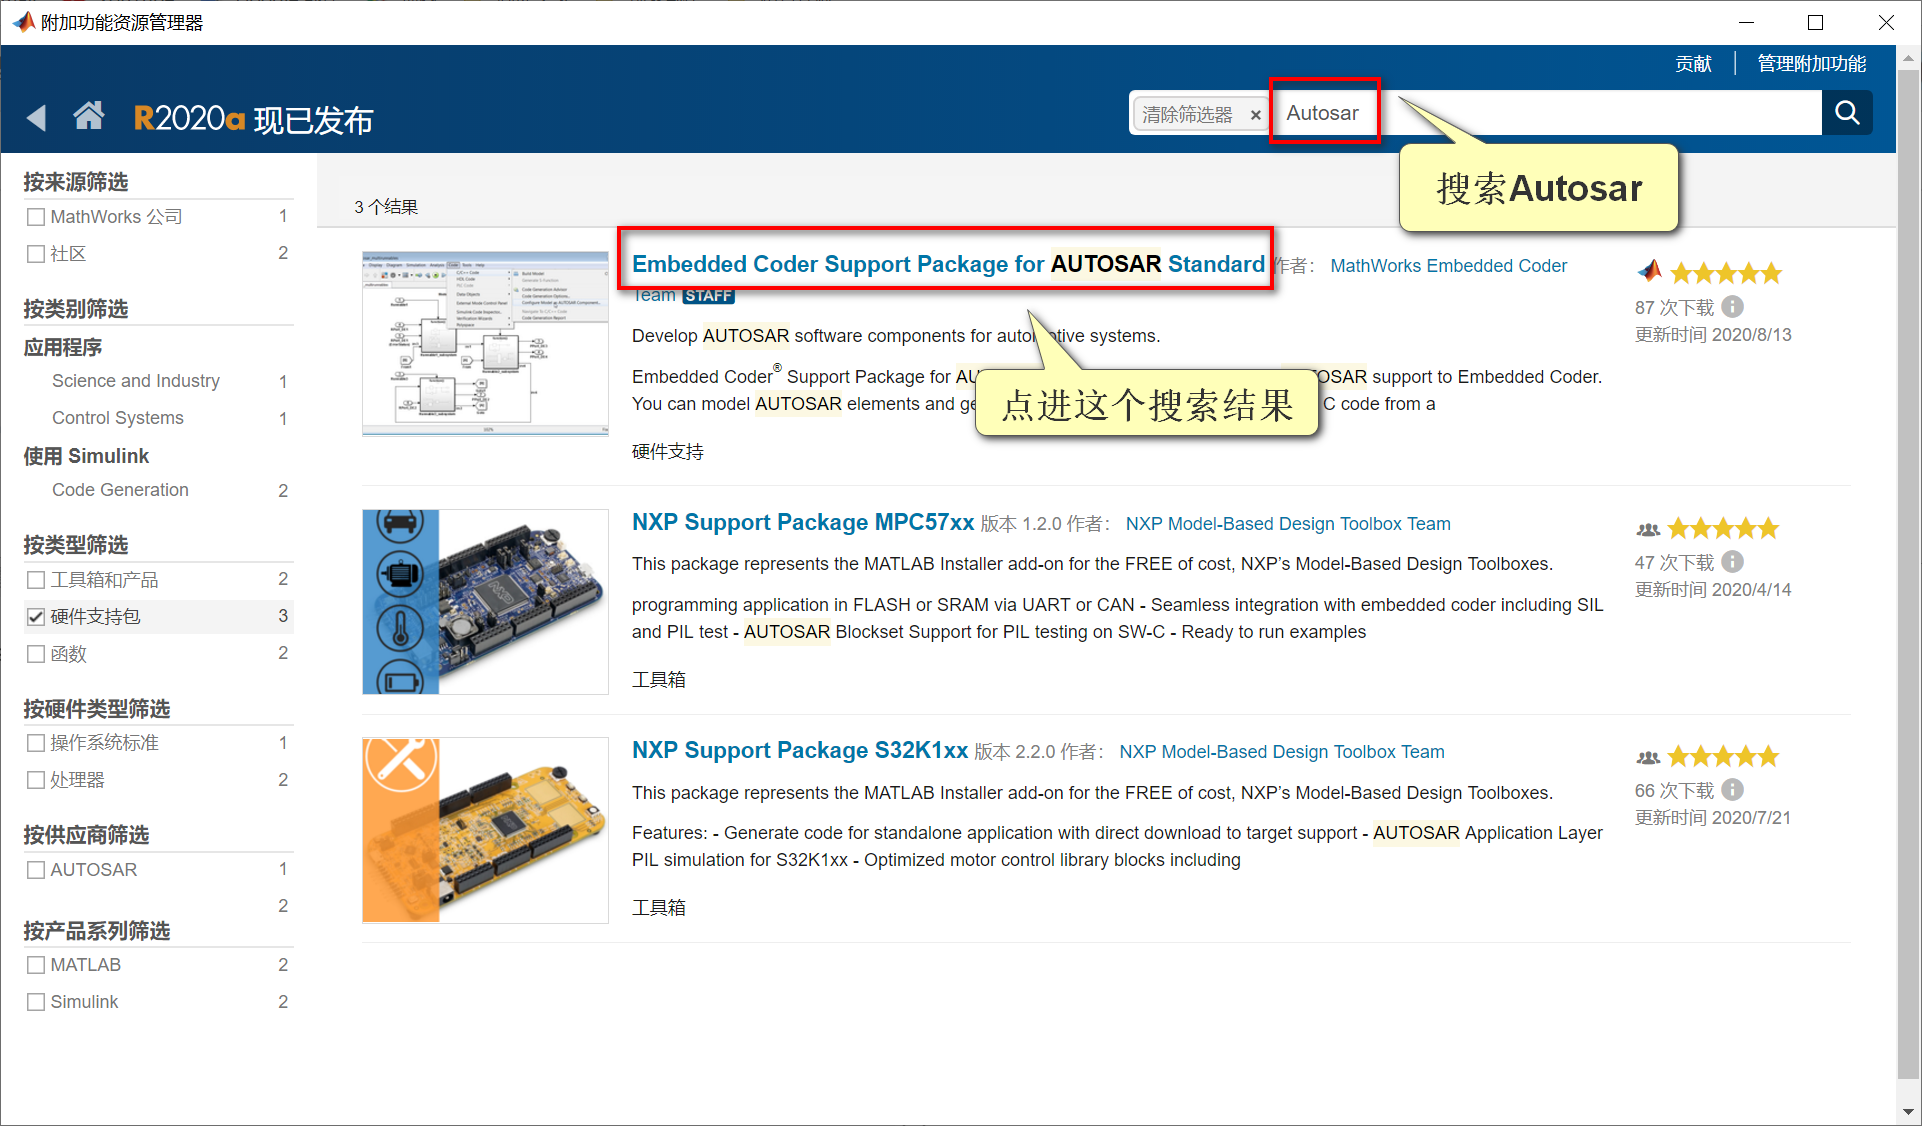The width and height of the screenshot is (1922, 1126).
Task: Click S32K1xx orange board thumbnail
Action: click(x=485, y=830)
